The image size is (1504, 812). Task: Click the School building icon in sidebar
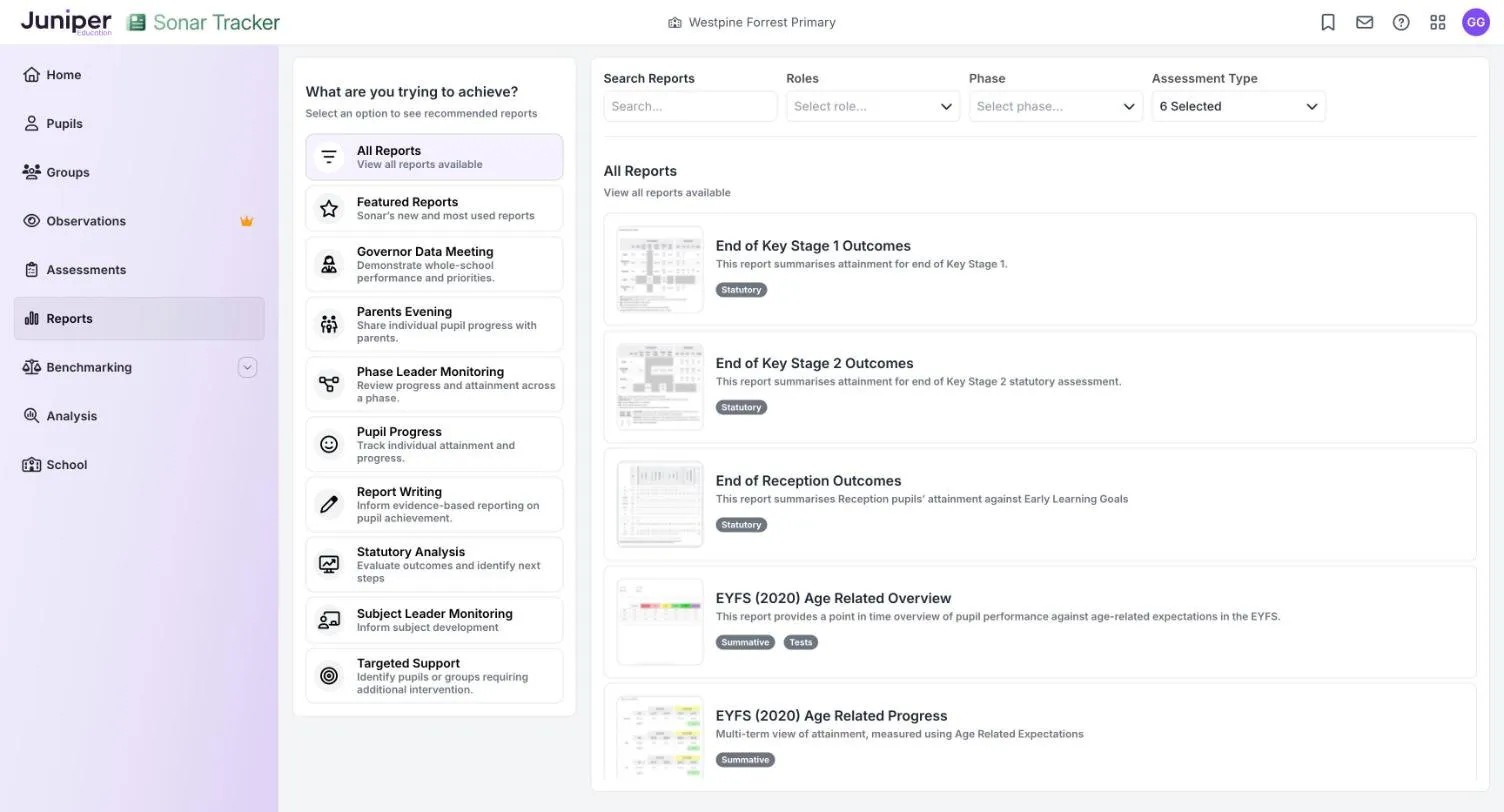click(32, 465)
